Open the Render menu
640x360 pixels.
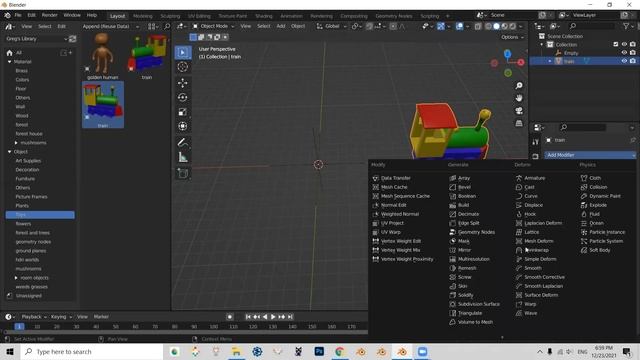coord(49,15)
